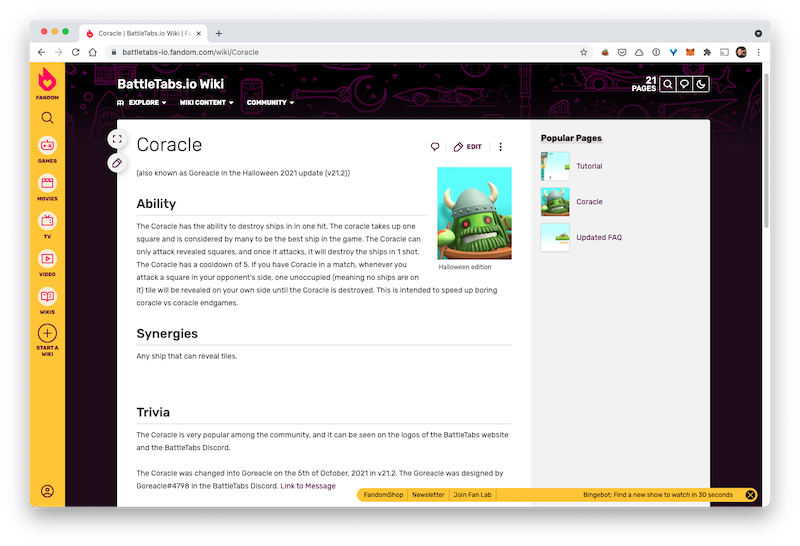Open Movies section in sidebar
Image resolution: width=800 pixels, height=546 pixels.
tap(47, 188)
